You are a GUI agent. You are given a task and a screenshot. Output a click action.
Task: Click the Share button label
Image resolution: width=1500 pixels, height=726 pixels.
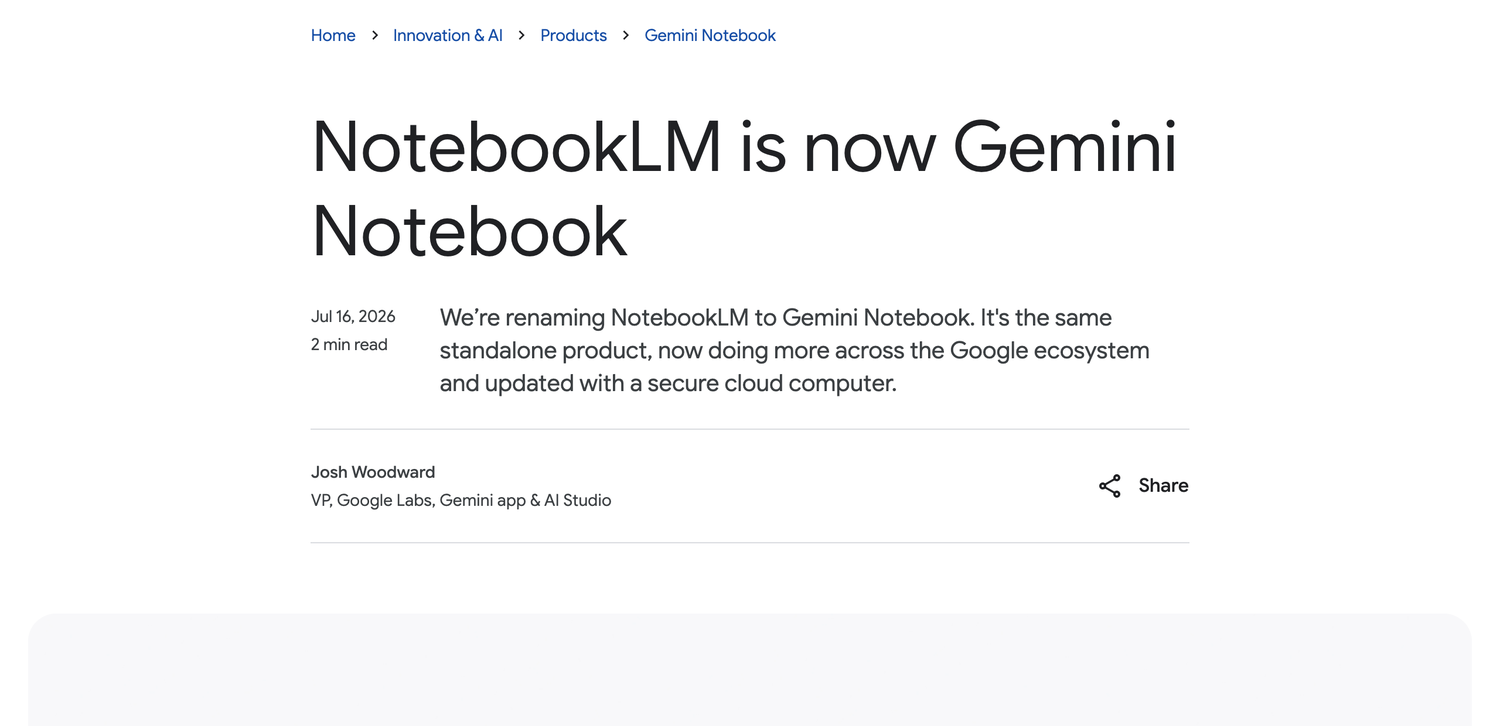pyautogui.click(x=1163, y=486)
